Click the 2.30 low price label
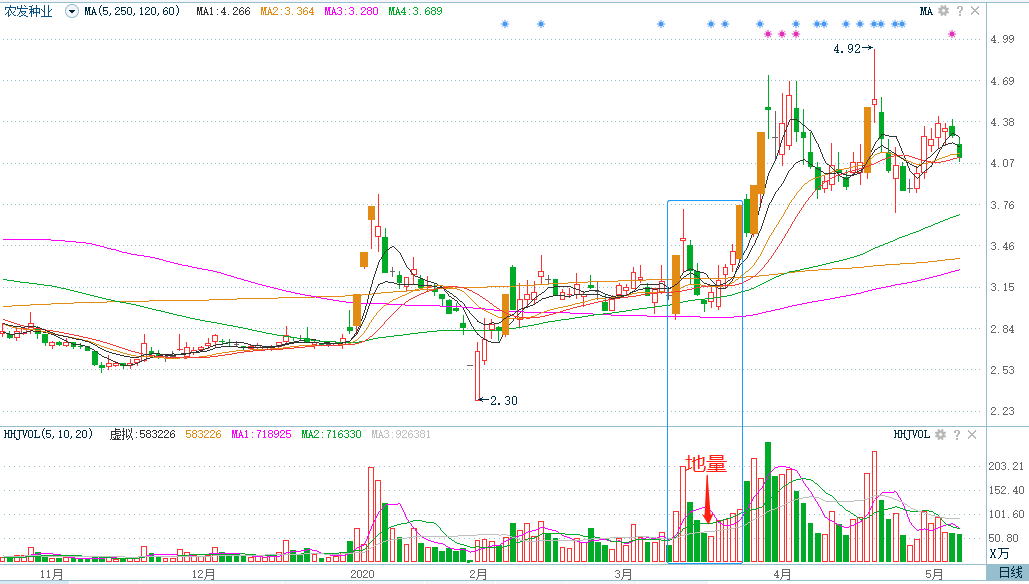1029x584 pixels. pyautogui.click(x=504, y=401)
